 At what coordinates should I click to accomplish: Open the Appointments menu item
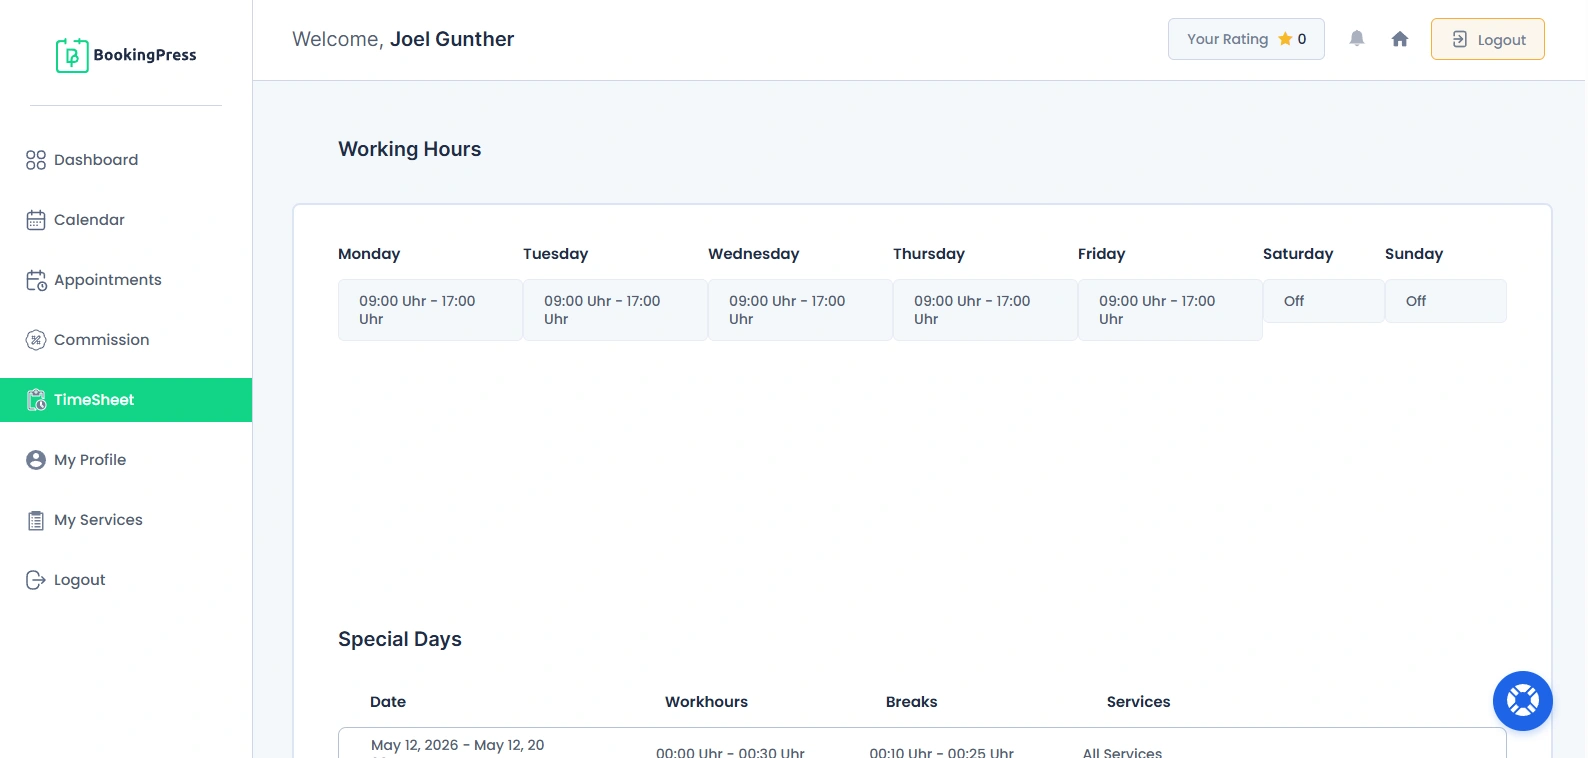126,280
